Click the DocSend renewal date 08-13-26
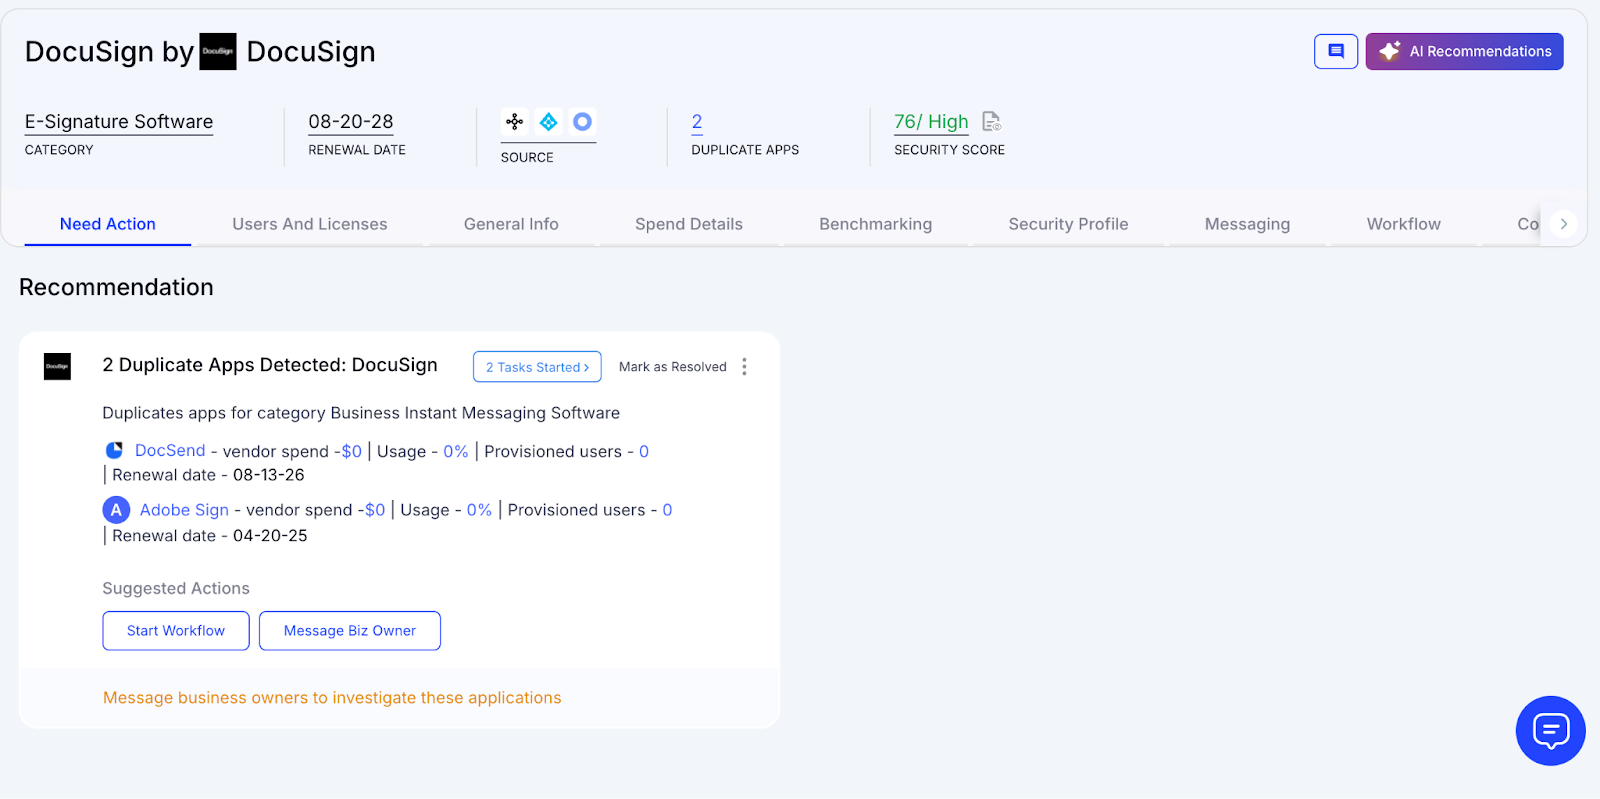This screenshot has width=1600, height=799. pyautogui.click(x=269, y=475)
